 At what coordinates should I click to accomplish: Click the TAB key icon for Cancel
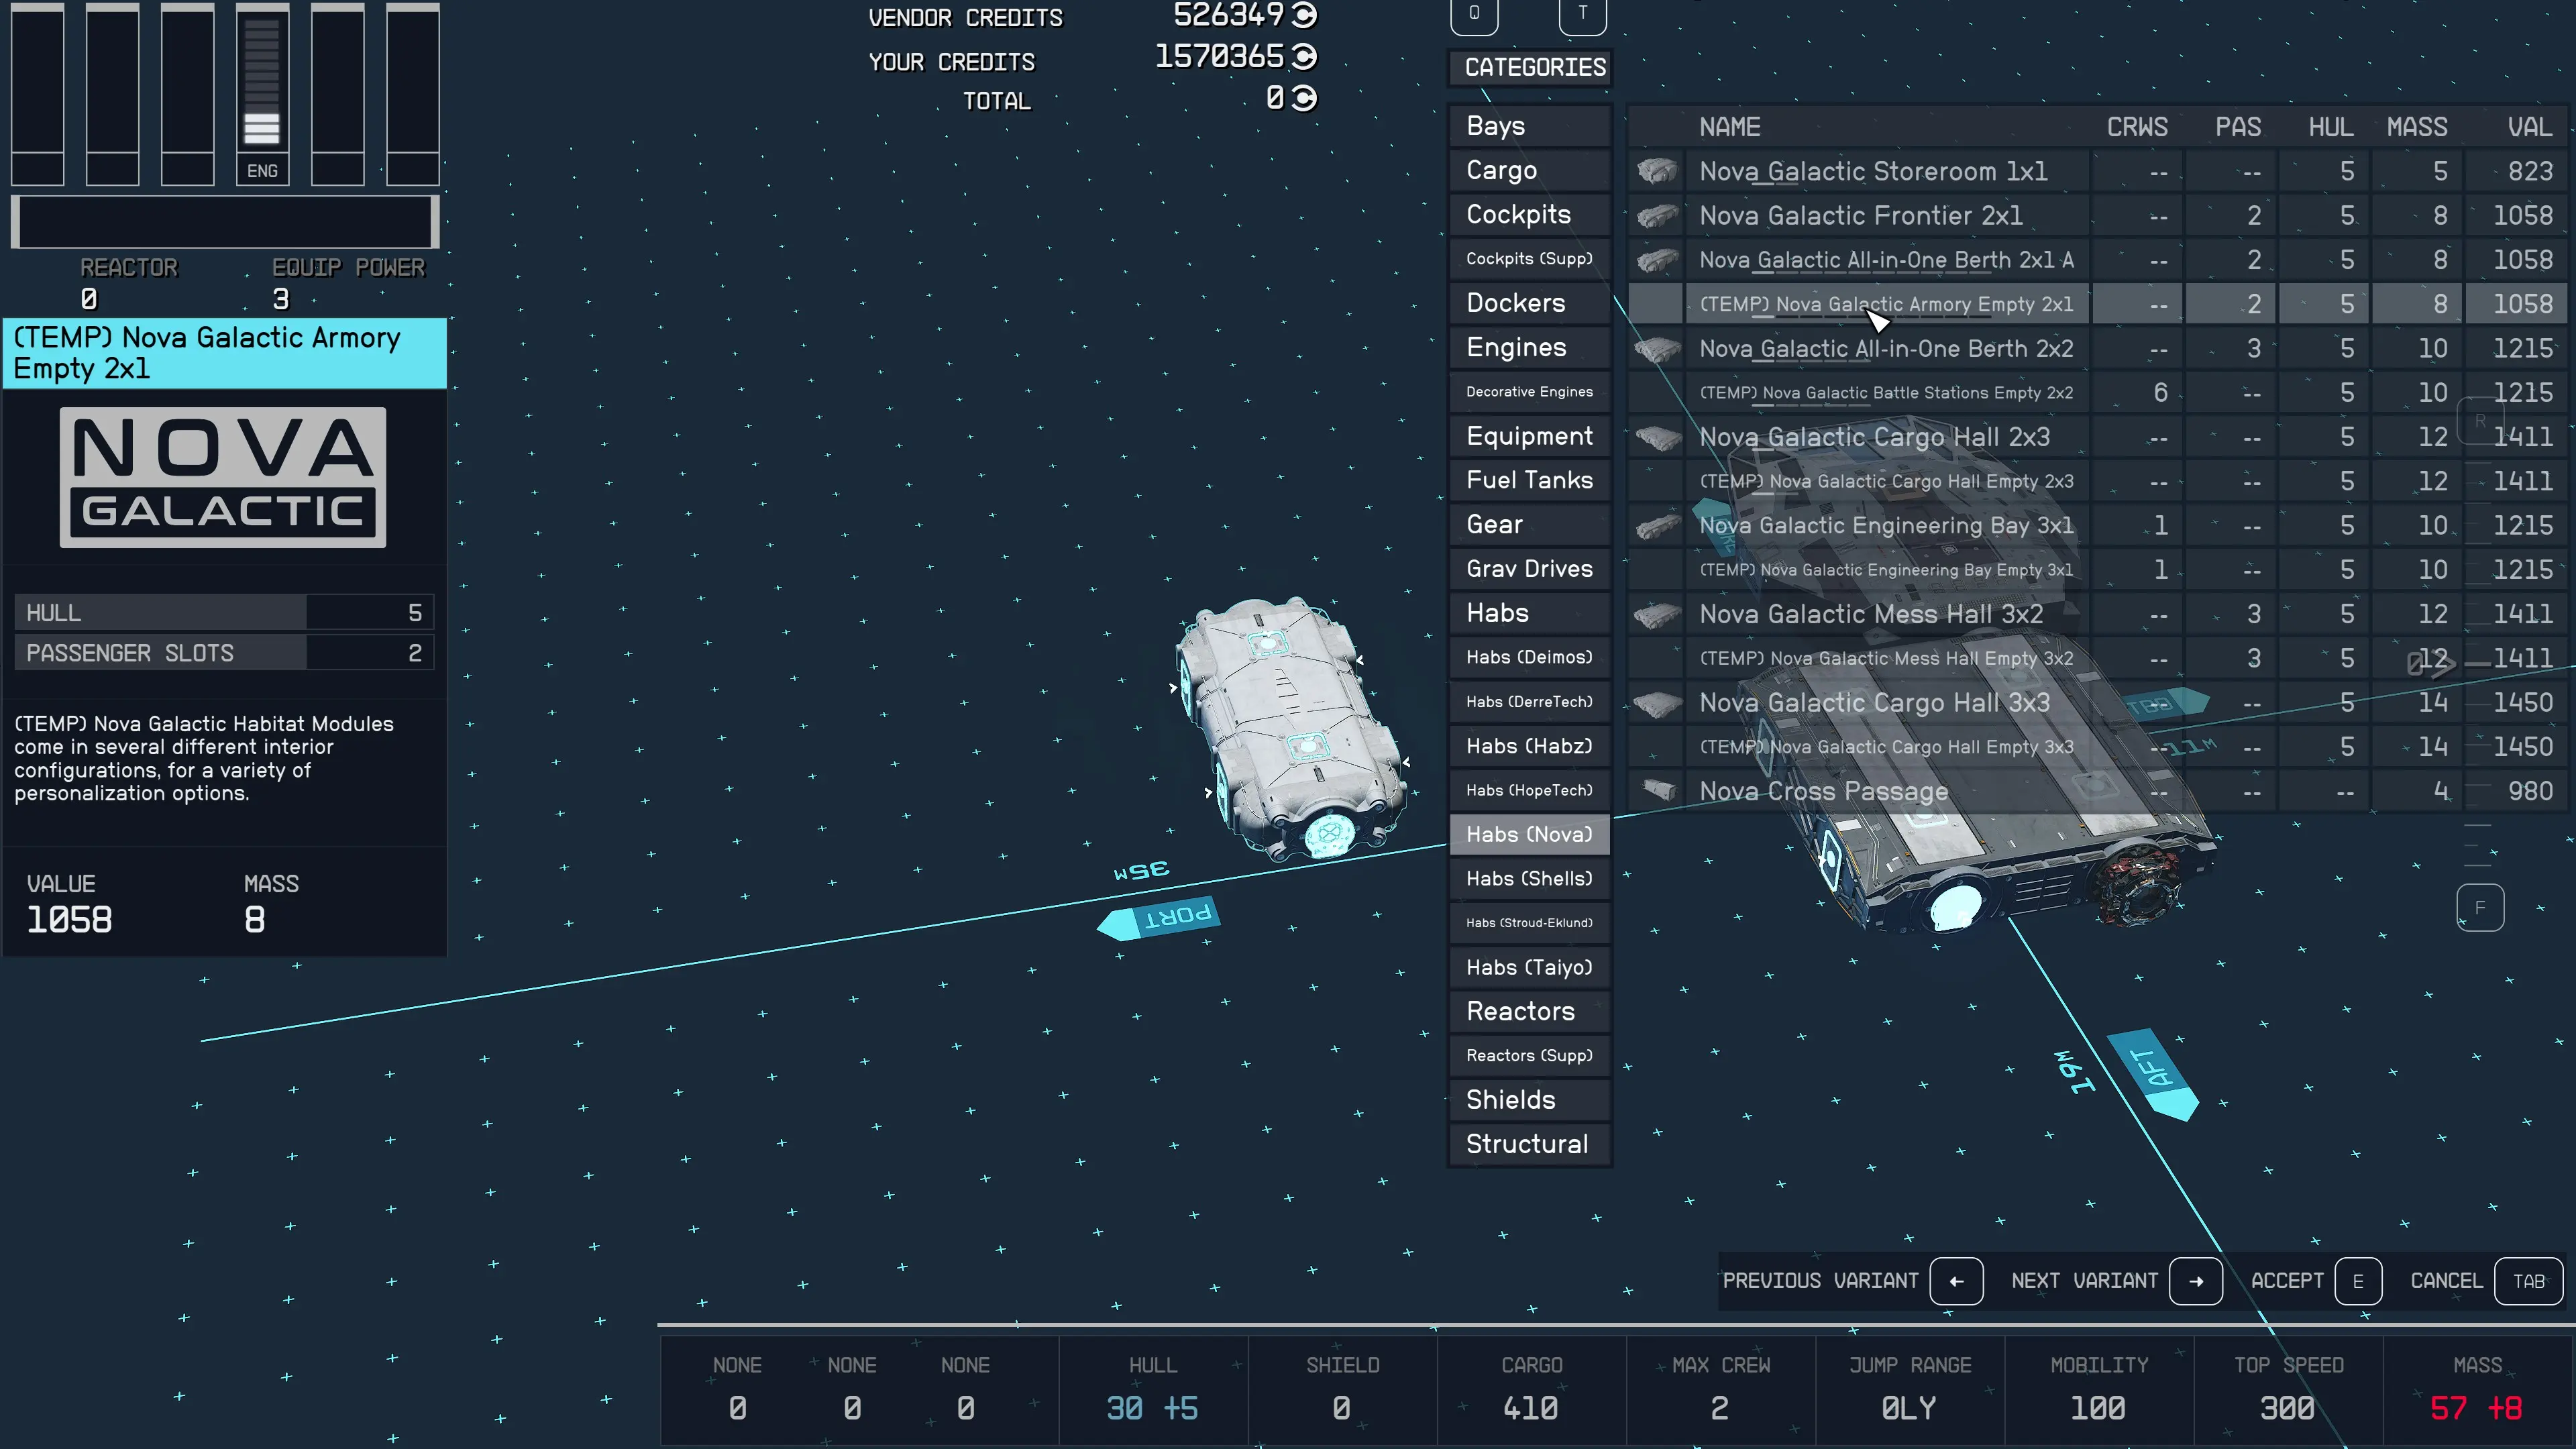(x=2529, y=1281)
